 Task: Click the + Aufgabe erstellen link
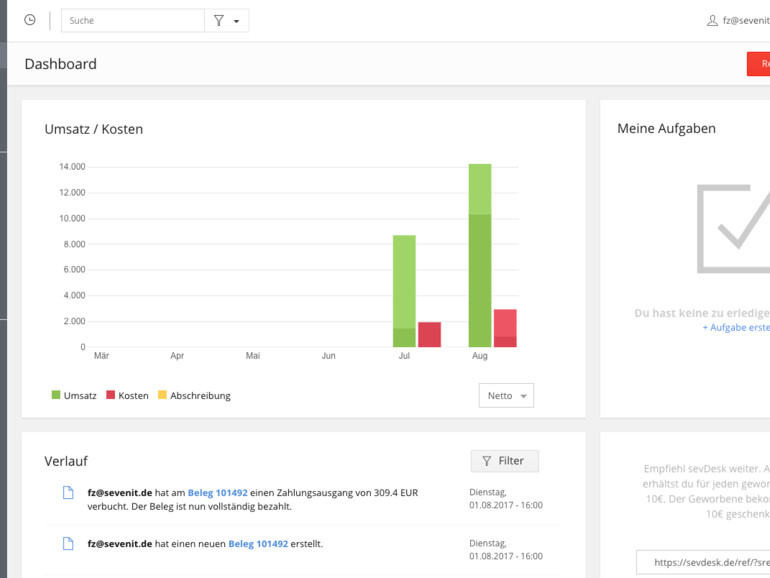tap(736, 328)
